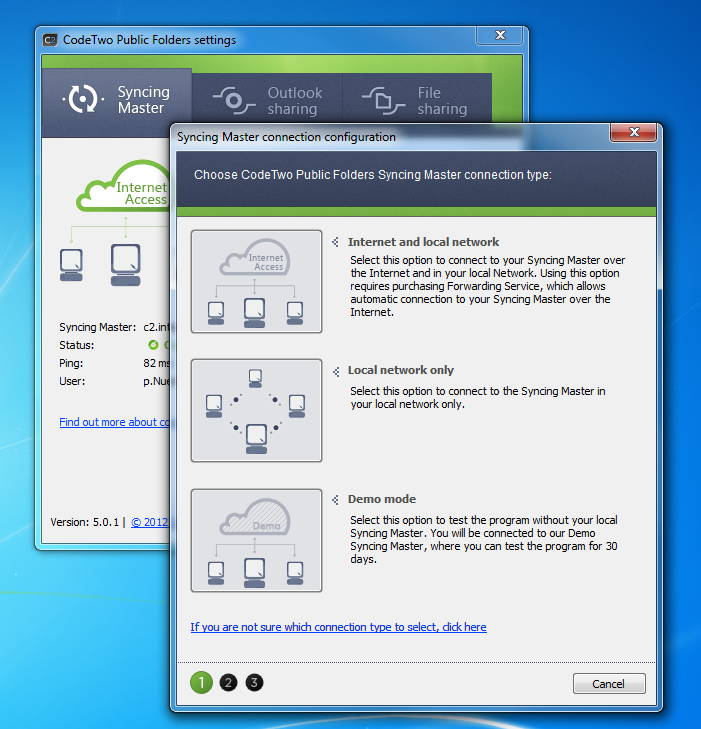Choose the Local network only heading
Image resolution: width=701 pixels, height=729 pixels.
tap(401, 370)
